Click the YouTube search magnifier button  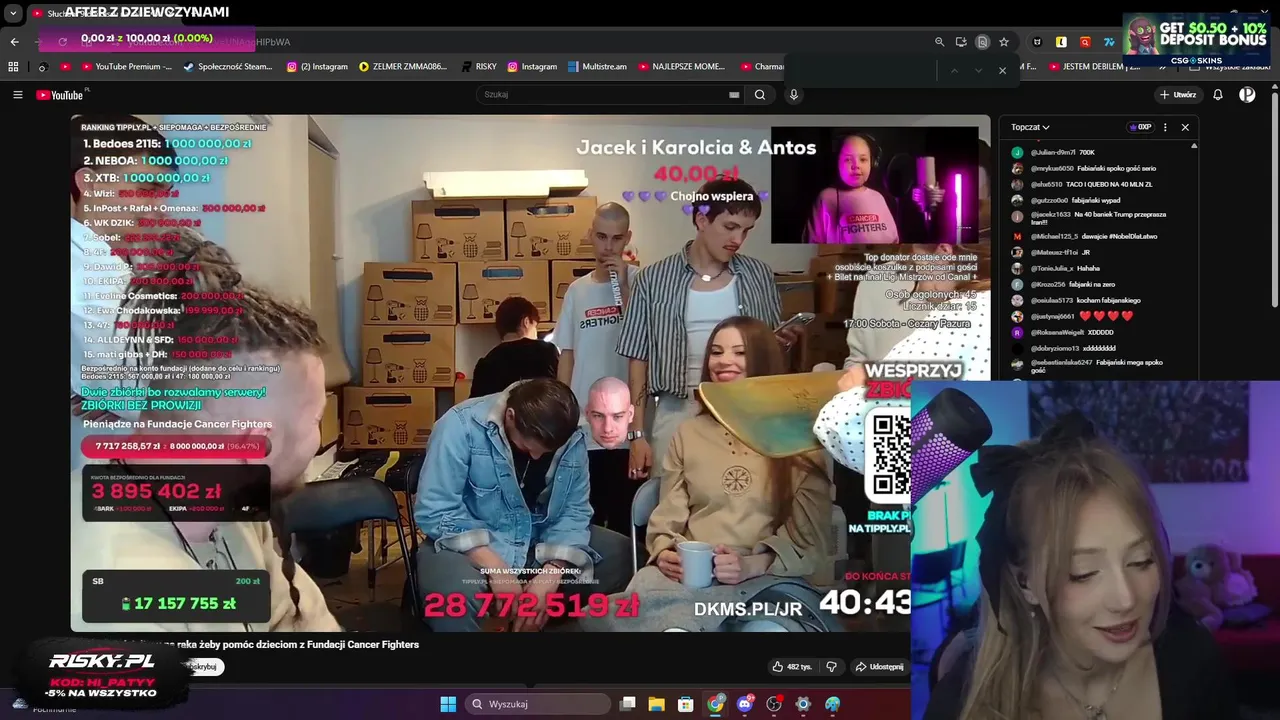[760, 95]
